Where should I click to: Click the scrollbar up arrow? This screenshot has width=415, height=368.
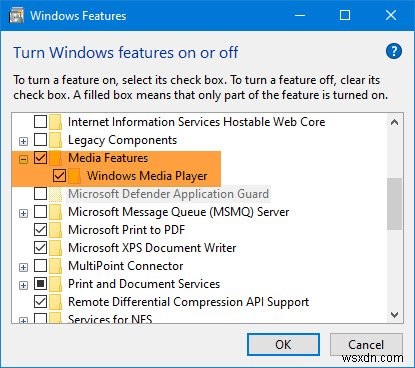(x=395, y=122)
